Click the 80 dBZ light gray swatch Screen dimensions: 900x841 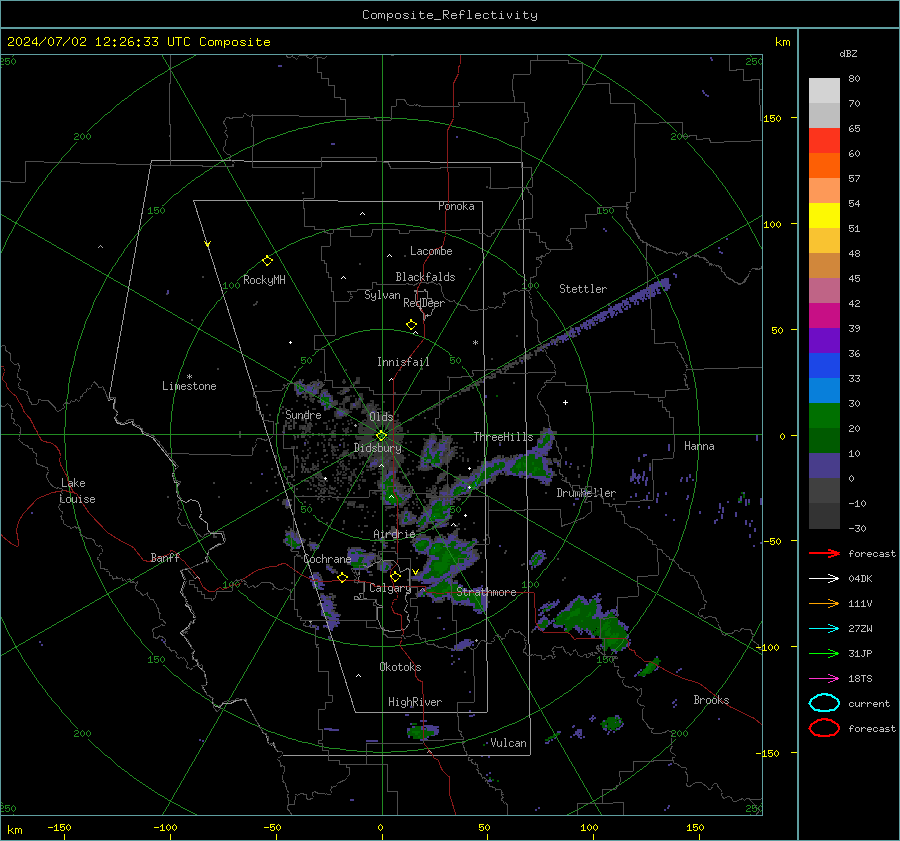(824, 91)
